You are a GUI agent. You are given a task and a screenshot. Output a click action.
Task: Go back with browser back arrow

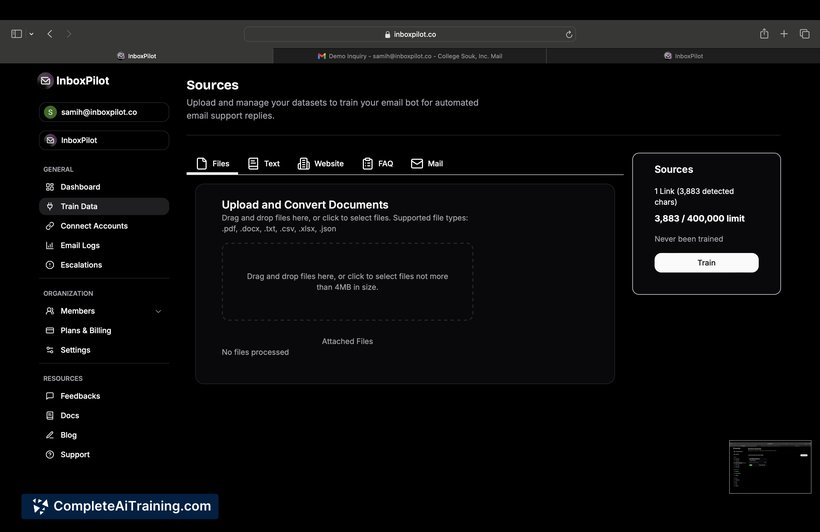[50, 34]
